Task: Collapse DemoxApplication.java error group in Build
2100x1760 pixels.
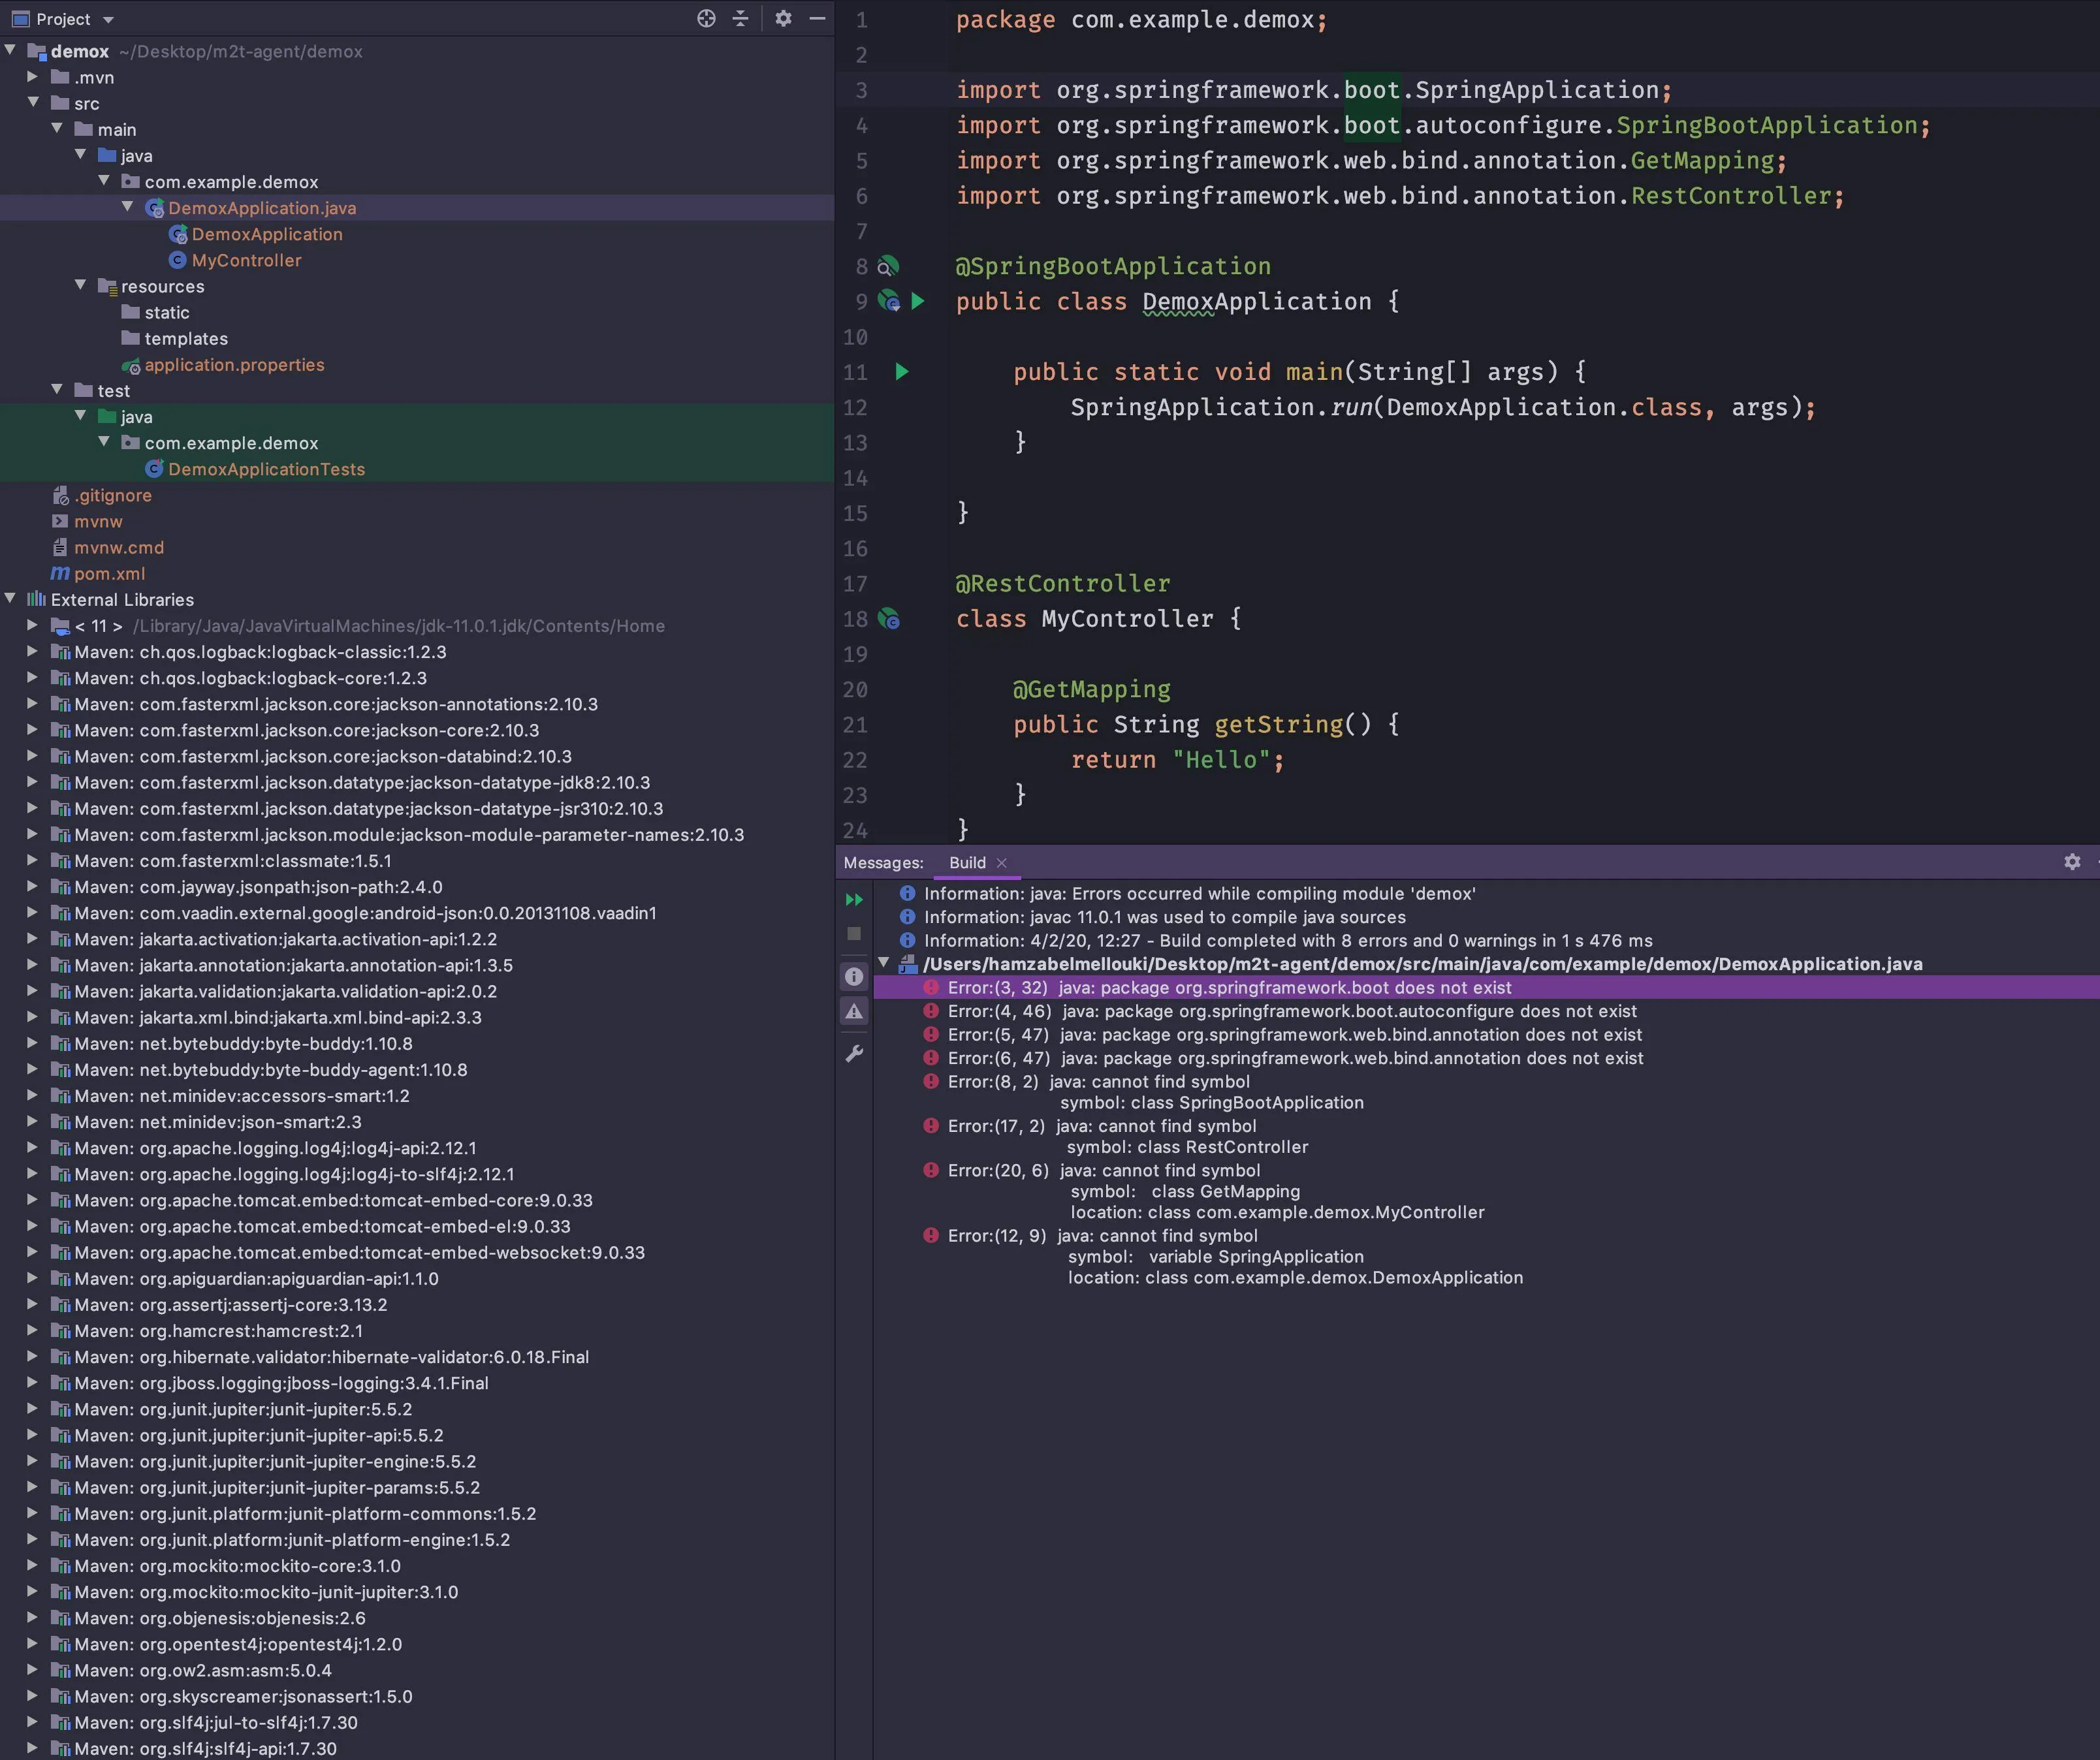Action: pyautogui.click(x=883, y=963)
